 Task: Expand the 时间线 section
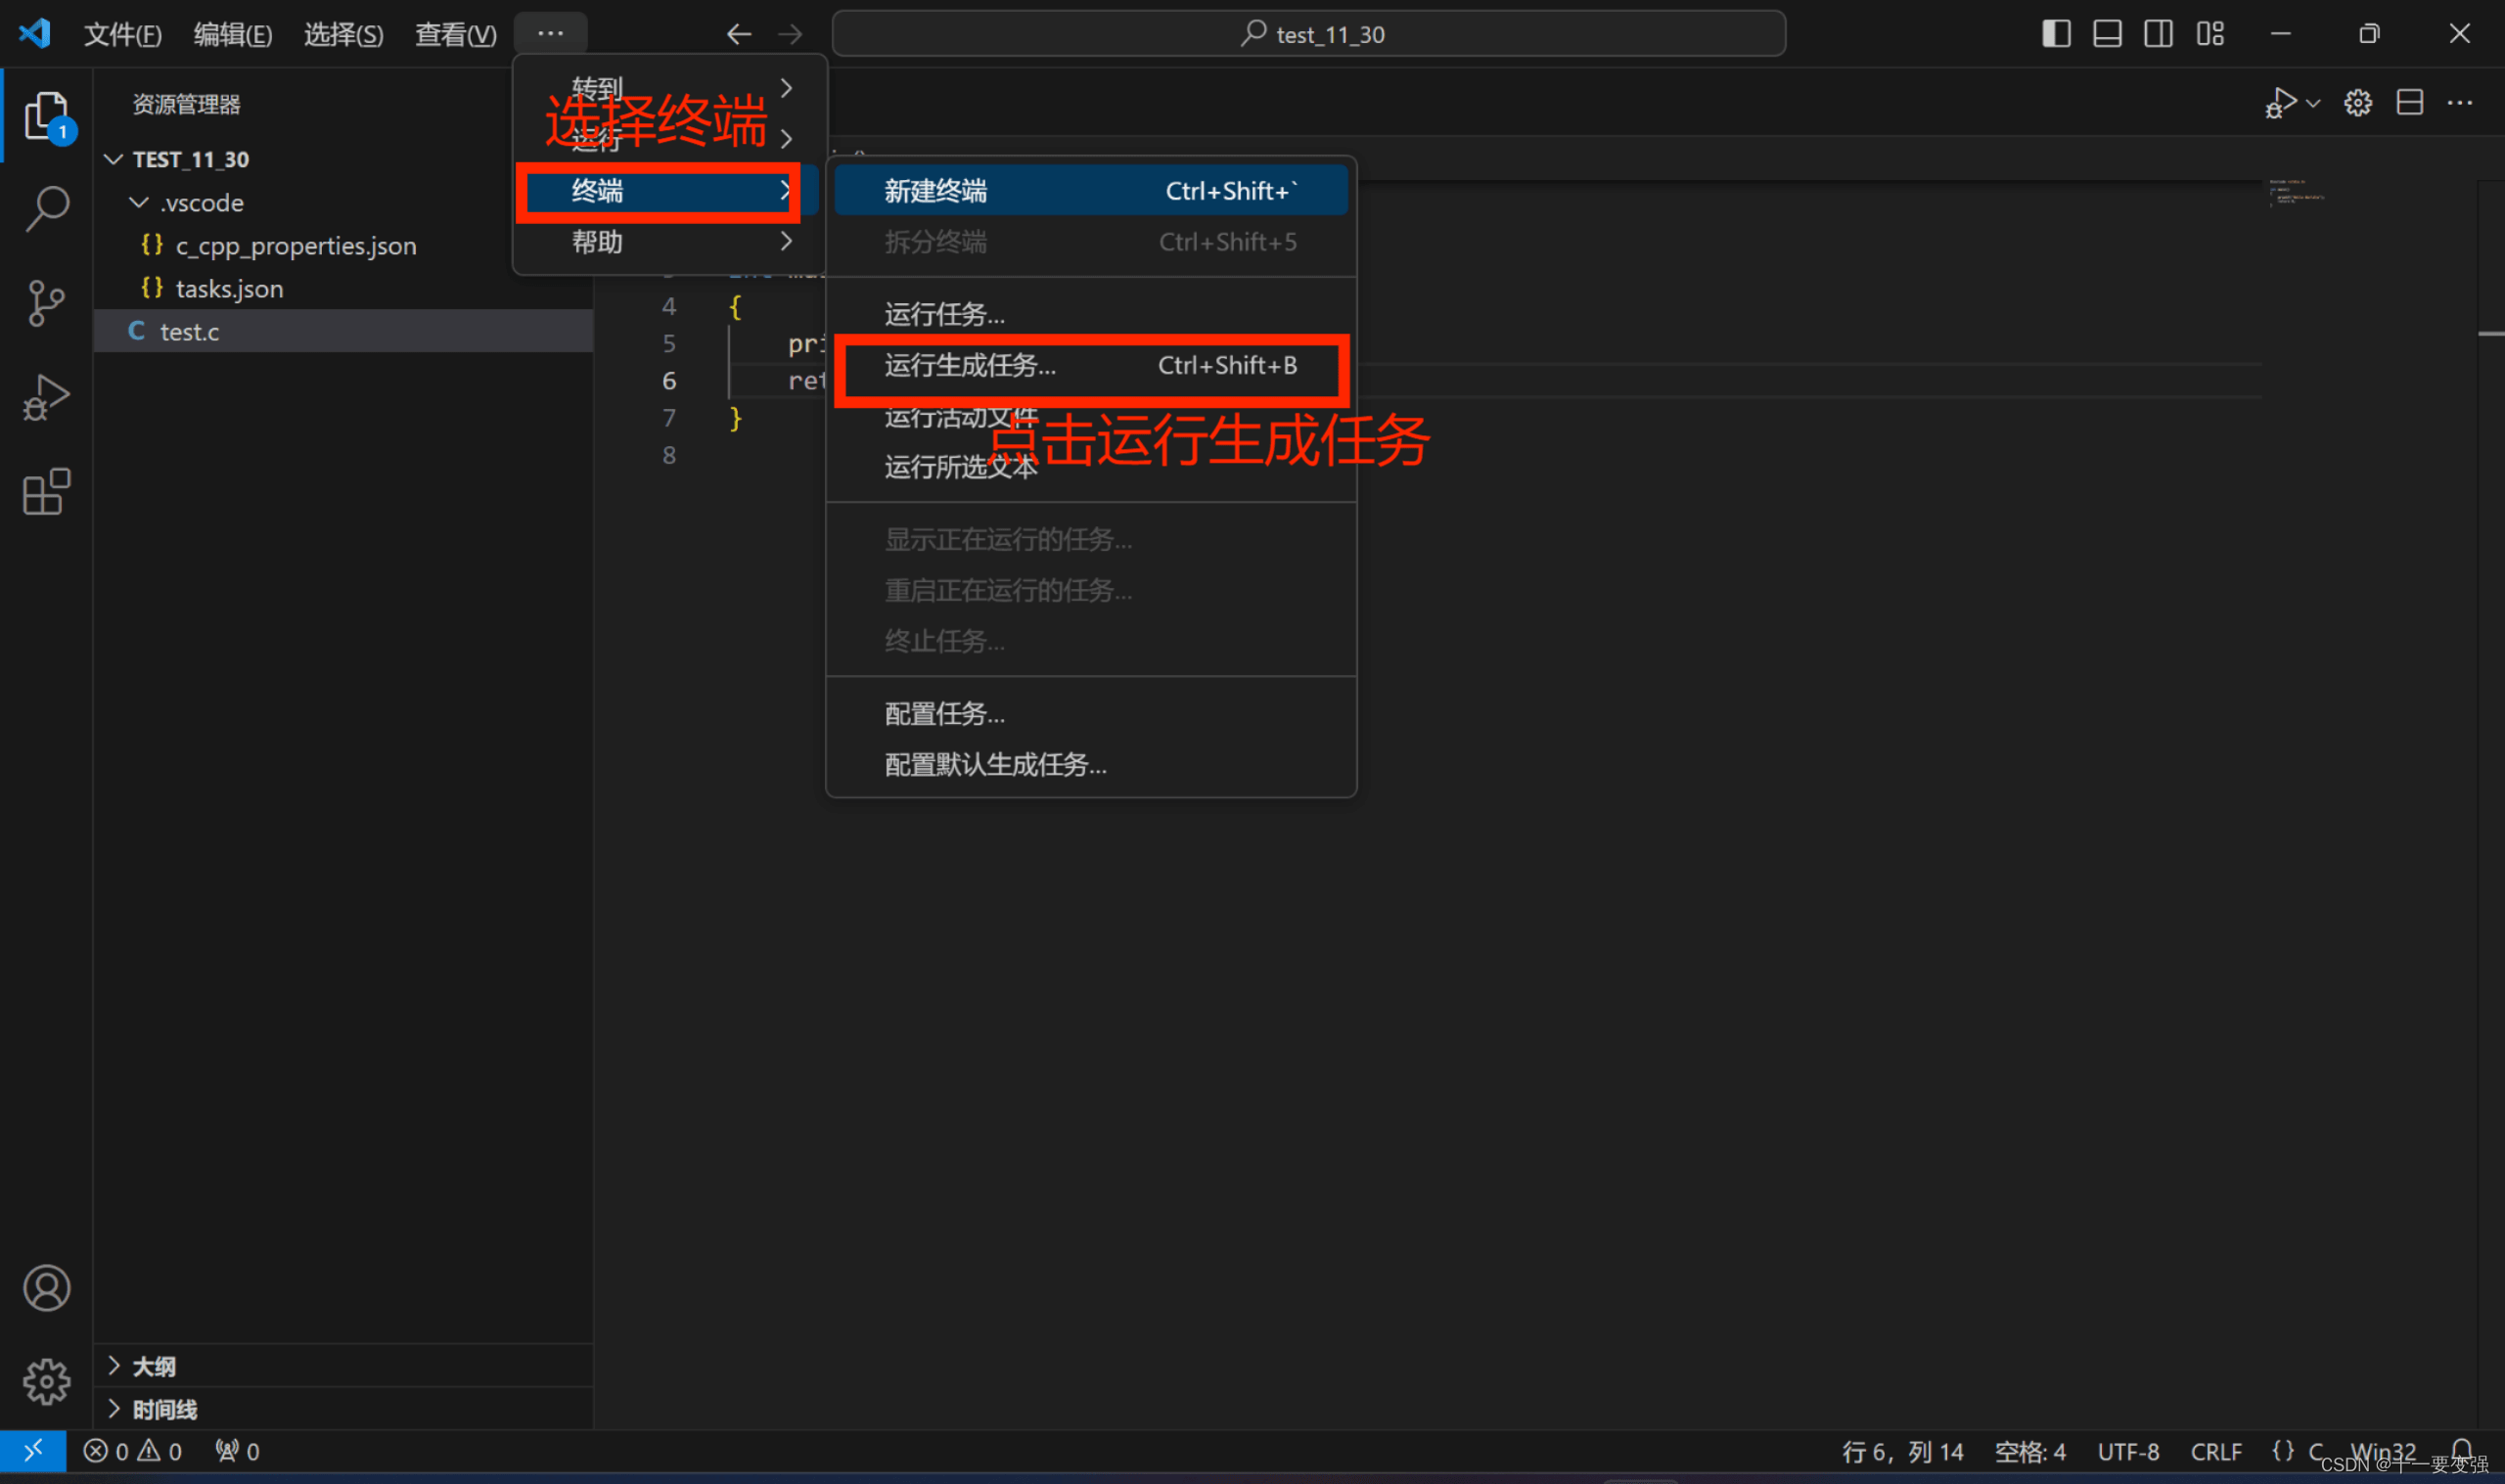tap(343, 1409)
